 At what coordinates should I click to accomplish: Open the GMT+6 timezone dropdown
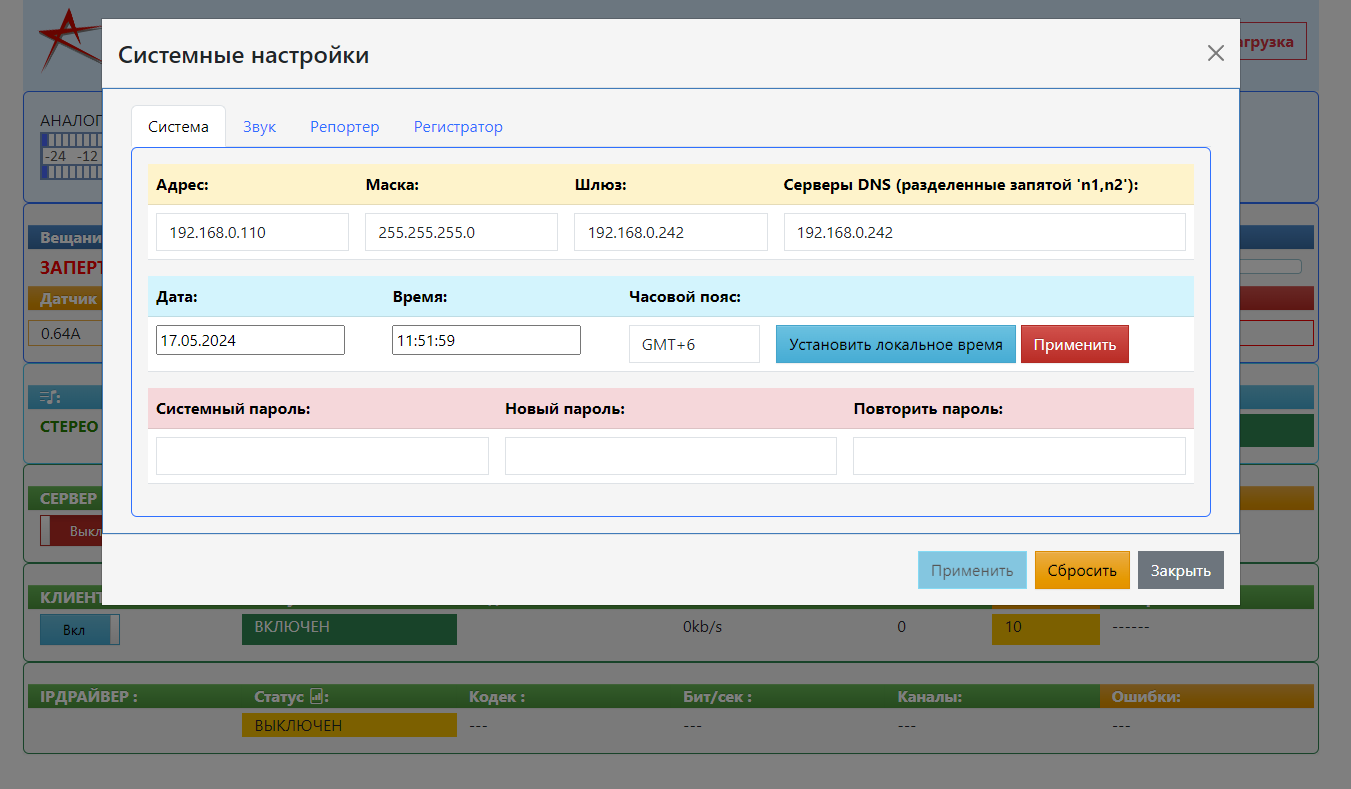[694, 345]
